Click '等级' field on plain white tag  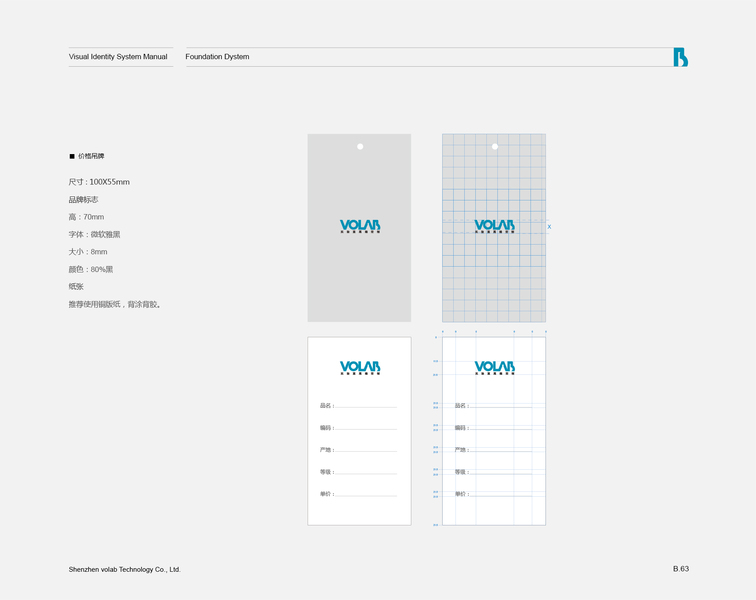click(358, 472)
